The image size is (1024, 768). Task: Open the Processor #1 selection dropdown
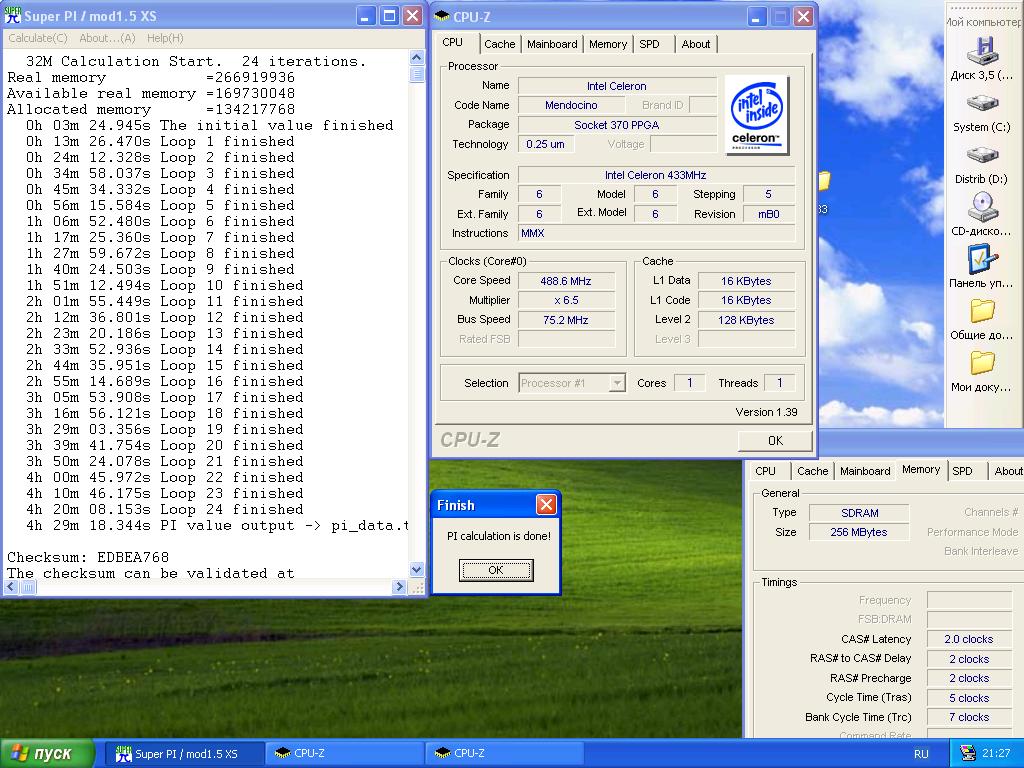(572, 383)
